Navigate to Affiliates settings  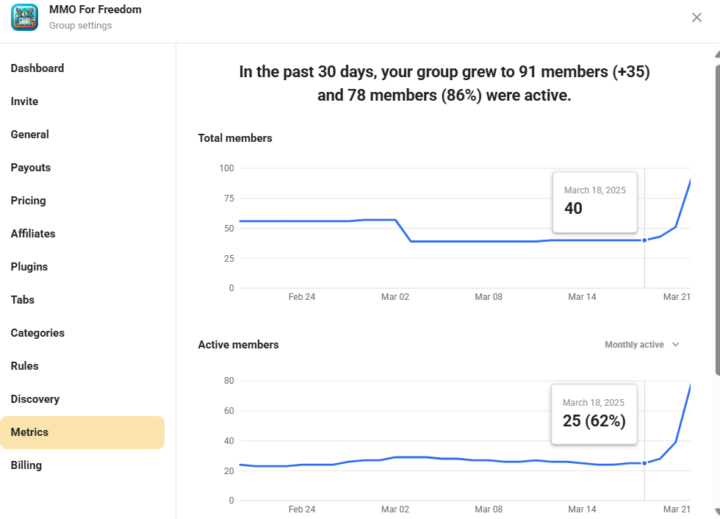(x=33, y=234)
